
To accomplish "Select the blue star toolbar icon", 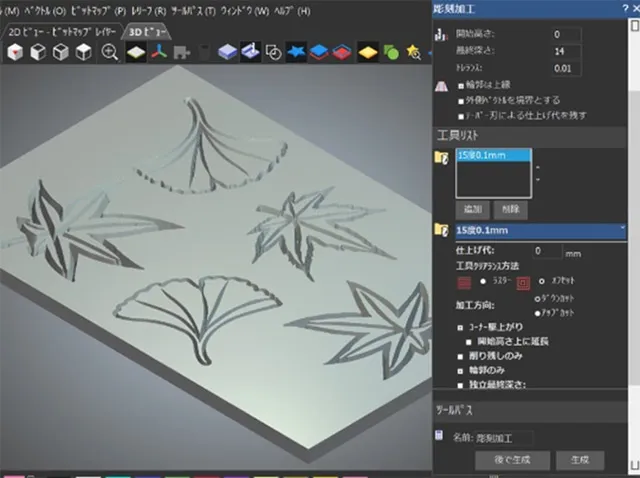I will tap(296, 52).
